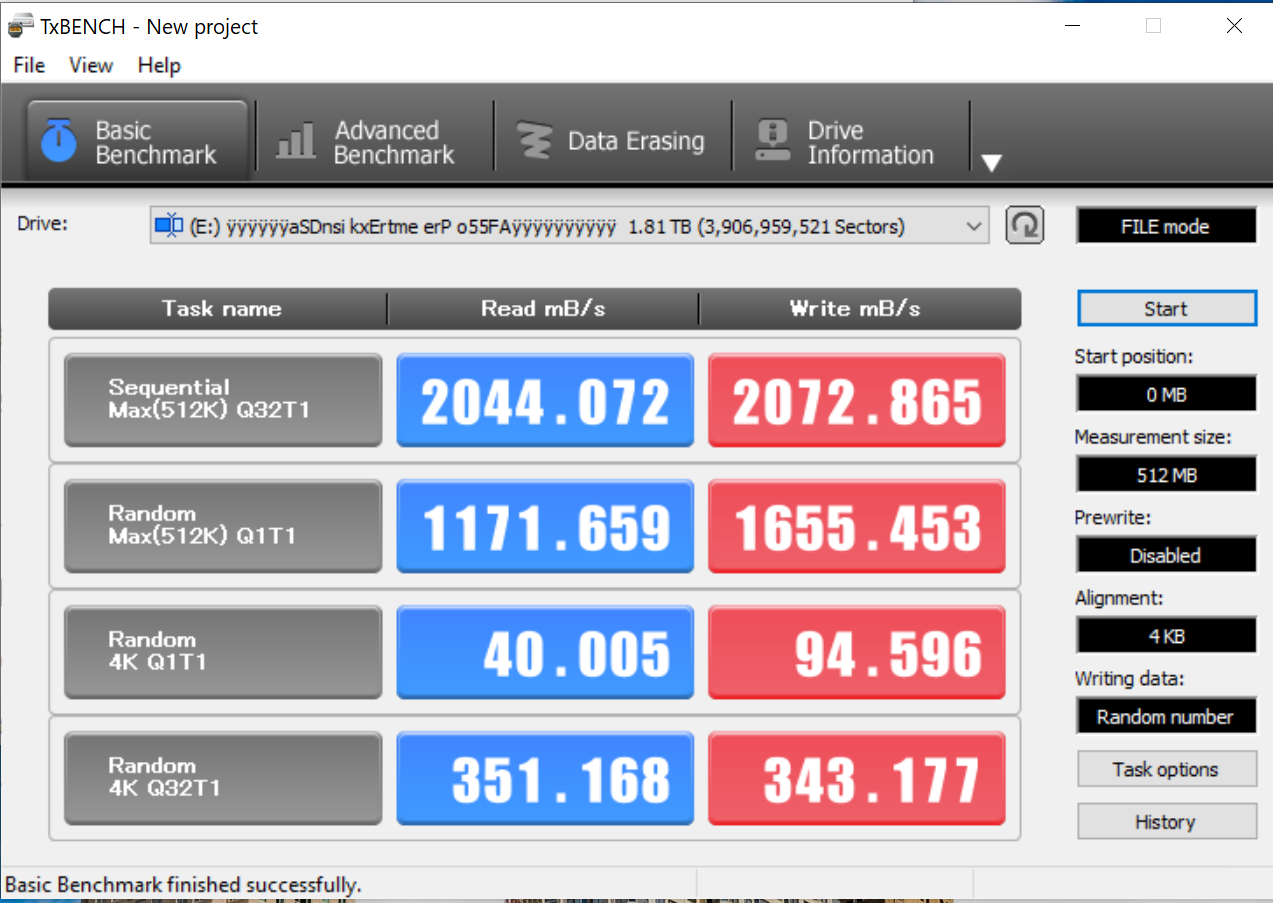Select the Random 4K Q1T1 task button
This screenshot has width=1273, height=903.
(222, 651)
